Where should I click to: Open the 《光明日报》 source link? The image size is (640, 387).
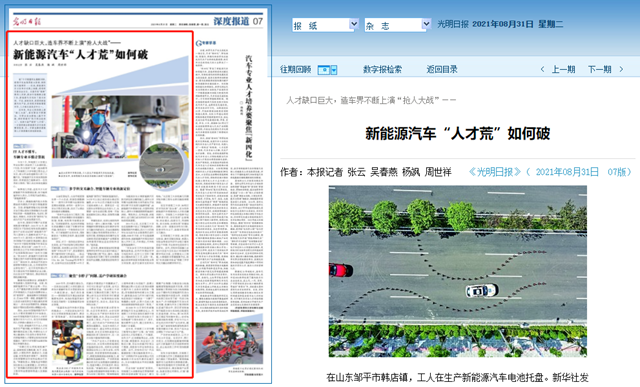tap(495, 172)
